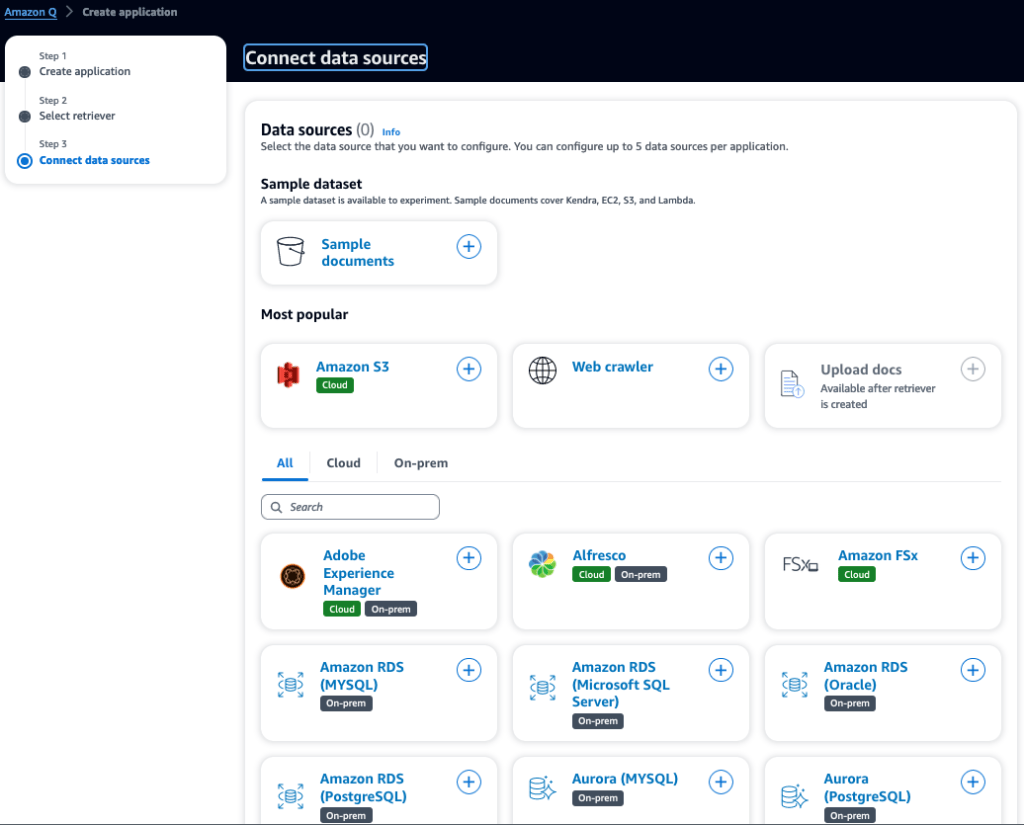Viewport: 1024px width, 825px height.
Task: Click the Adobe Experience Manager plus icon
Action: point(469,558)
